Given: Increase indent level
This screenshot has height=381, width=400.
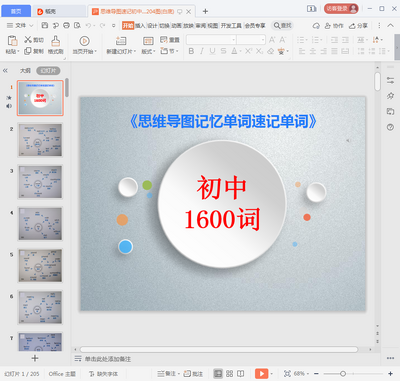Looking at the screenshot, I should click(345, 40).
